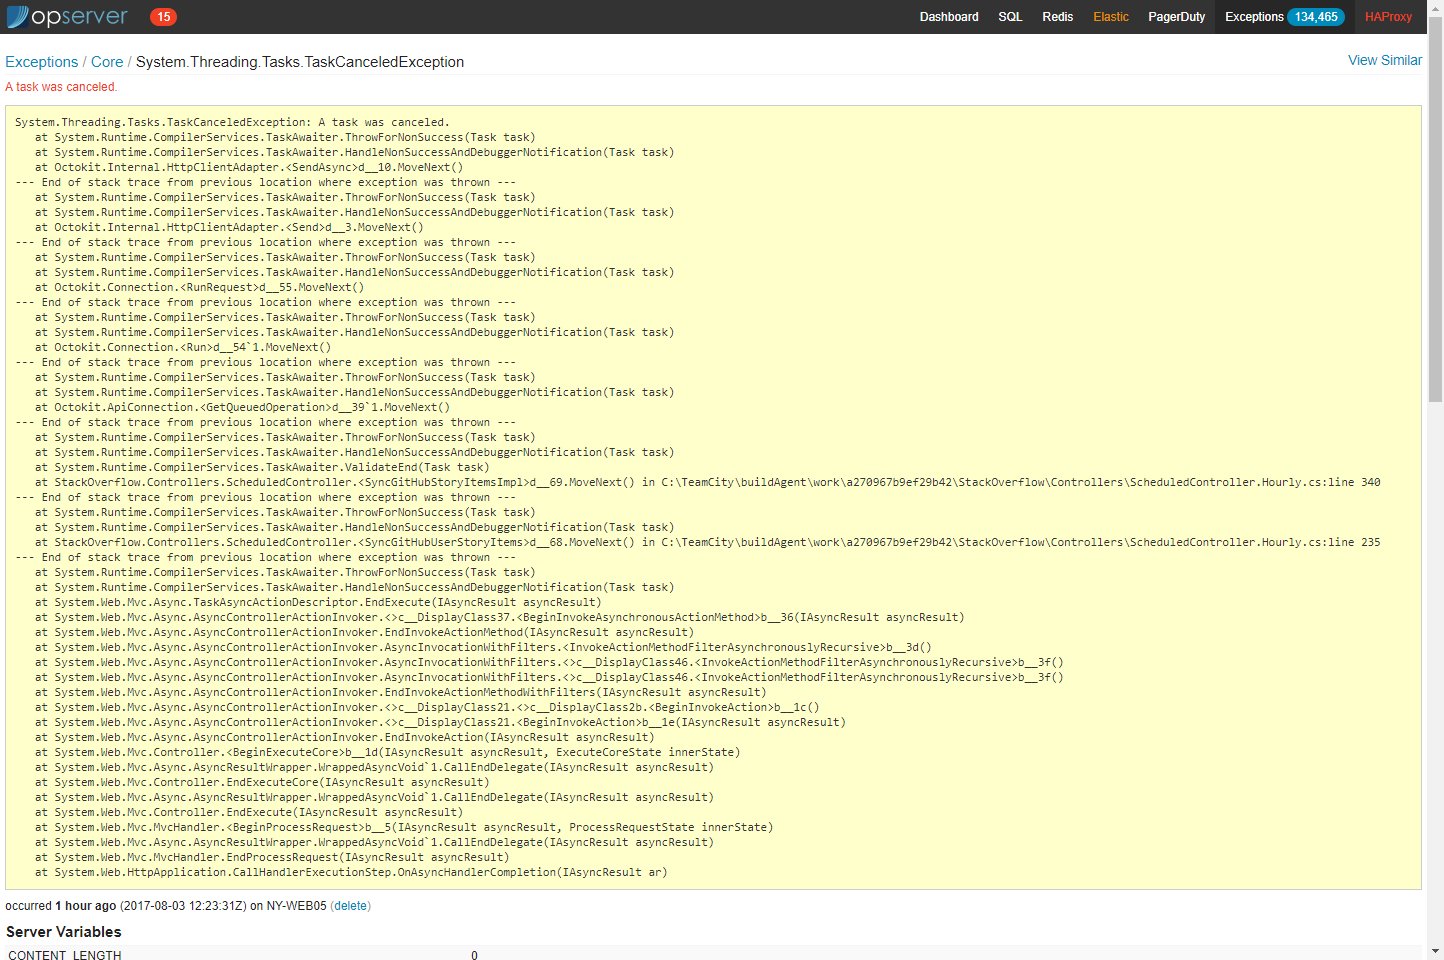Open the red 15 alerts badge
This screenshot has width=1444, height=960.
pyautogui.click(x=163, y=17)
